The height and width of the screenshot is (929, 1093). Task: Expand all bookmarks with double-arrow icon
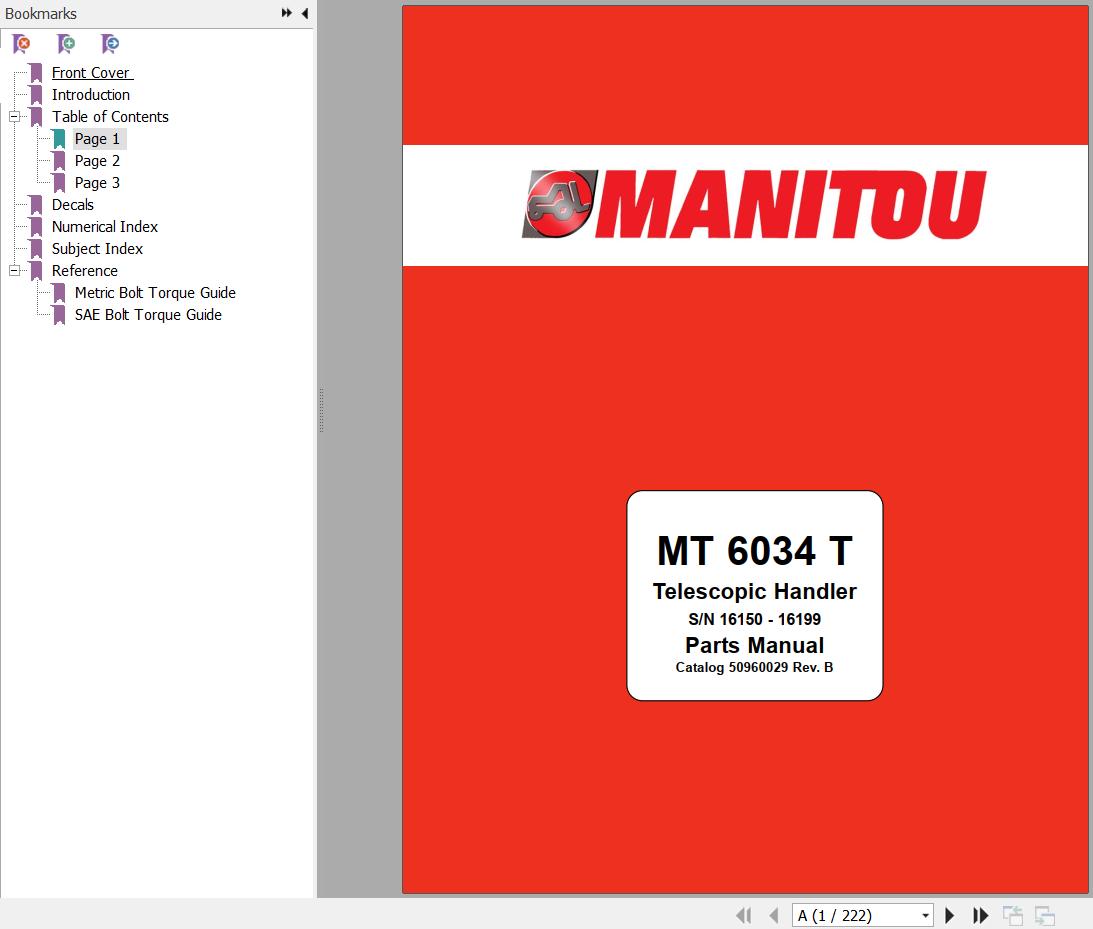pyautogui.click(x=286, y=13)
